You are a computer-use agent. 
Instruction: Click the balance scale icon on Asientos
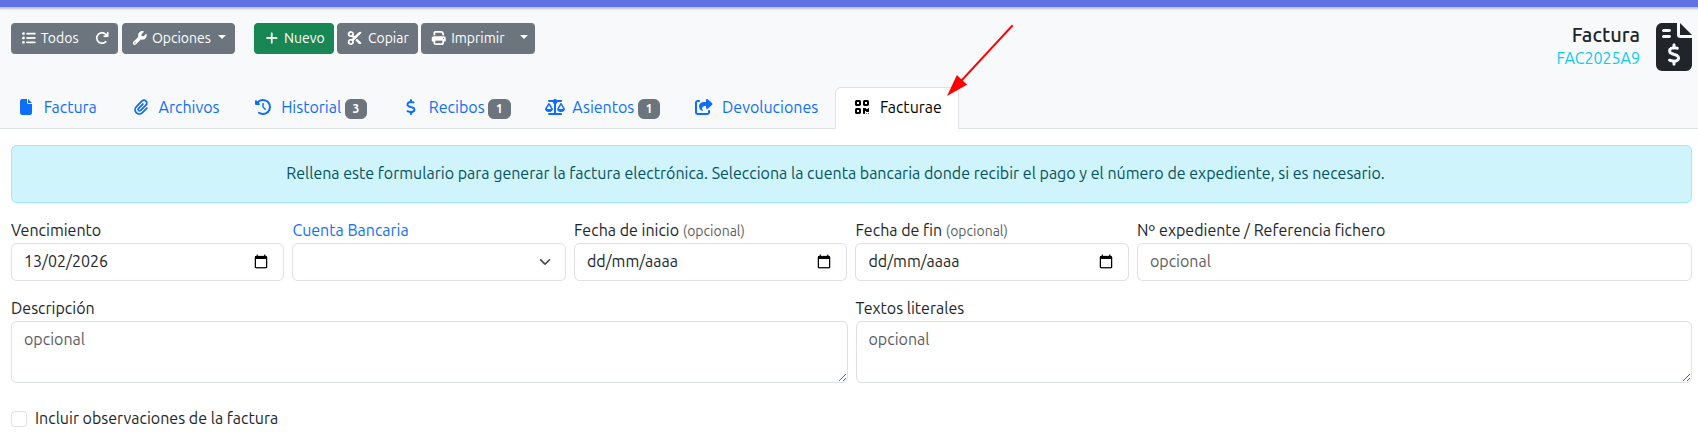[x=555, y=107]
